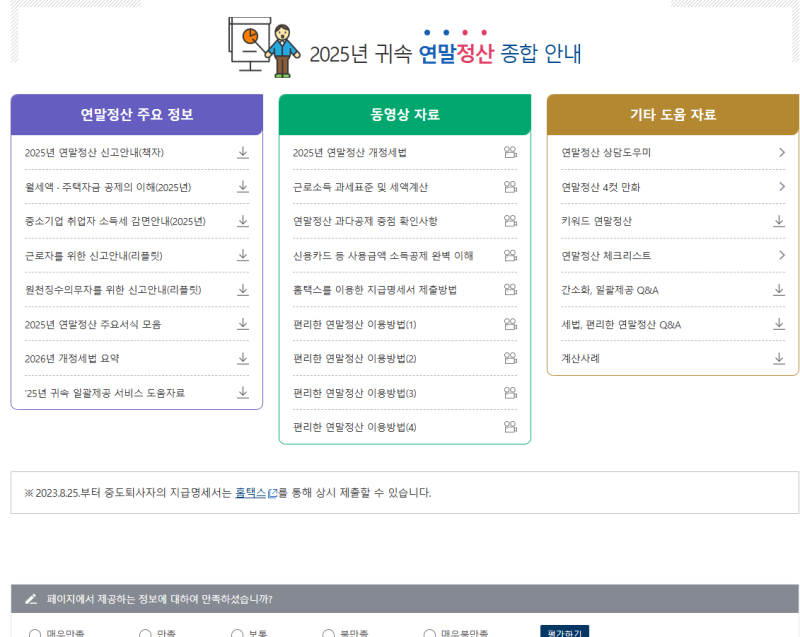Click 원천징수의무자를 위한 신고안내(리플릿) text
800x637 pixels.
113,290
